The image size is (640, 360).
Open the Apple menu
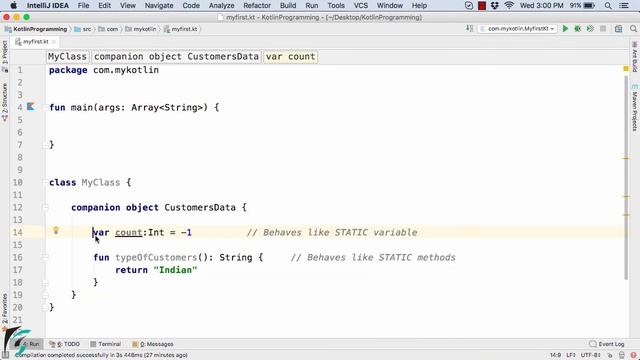point(13,6)
